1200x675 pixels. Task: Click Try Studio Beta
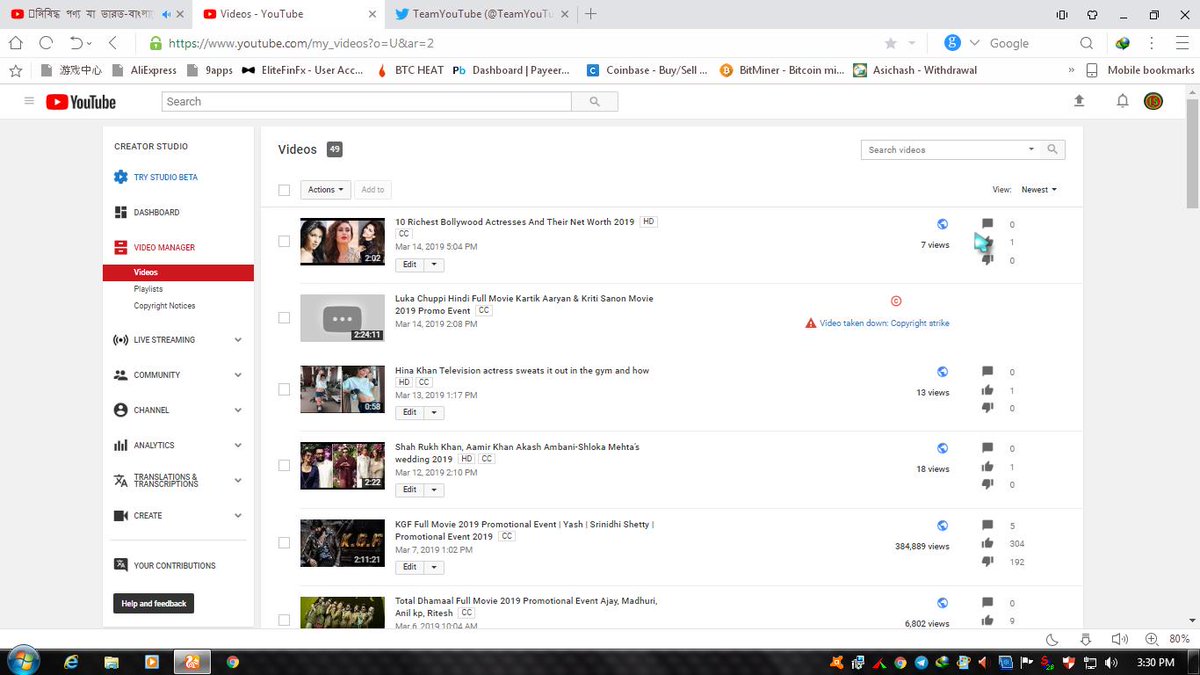click(x=165, y=177)
